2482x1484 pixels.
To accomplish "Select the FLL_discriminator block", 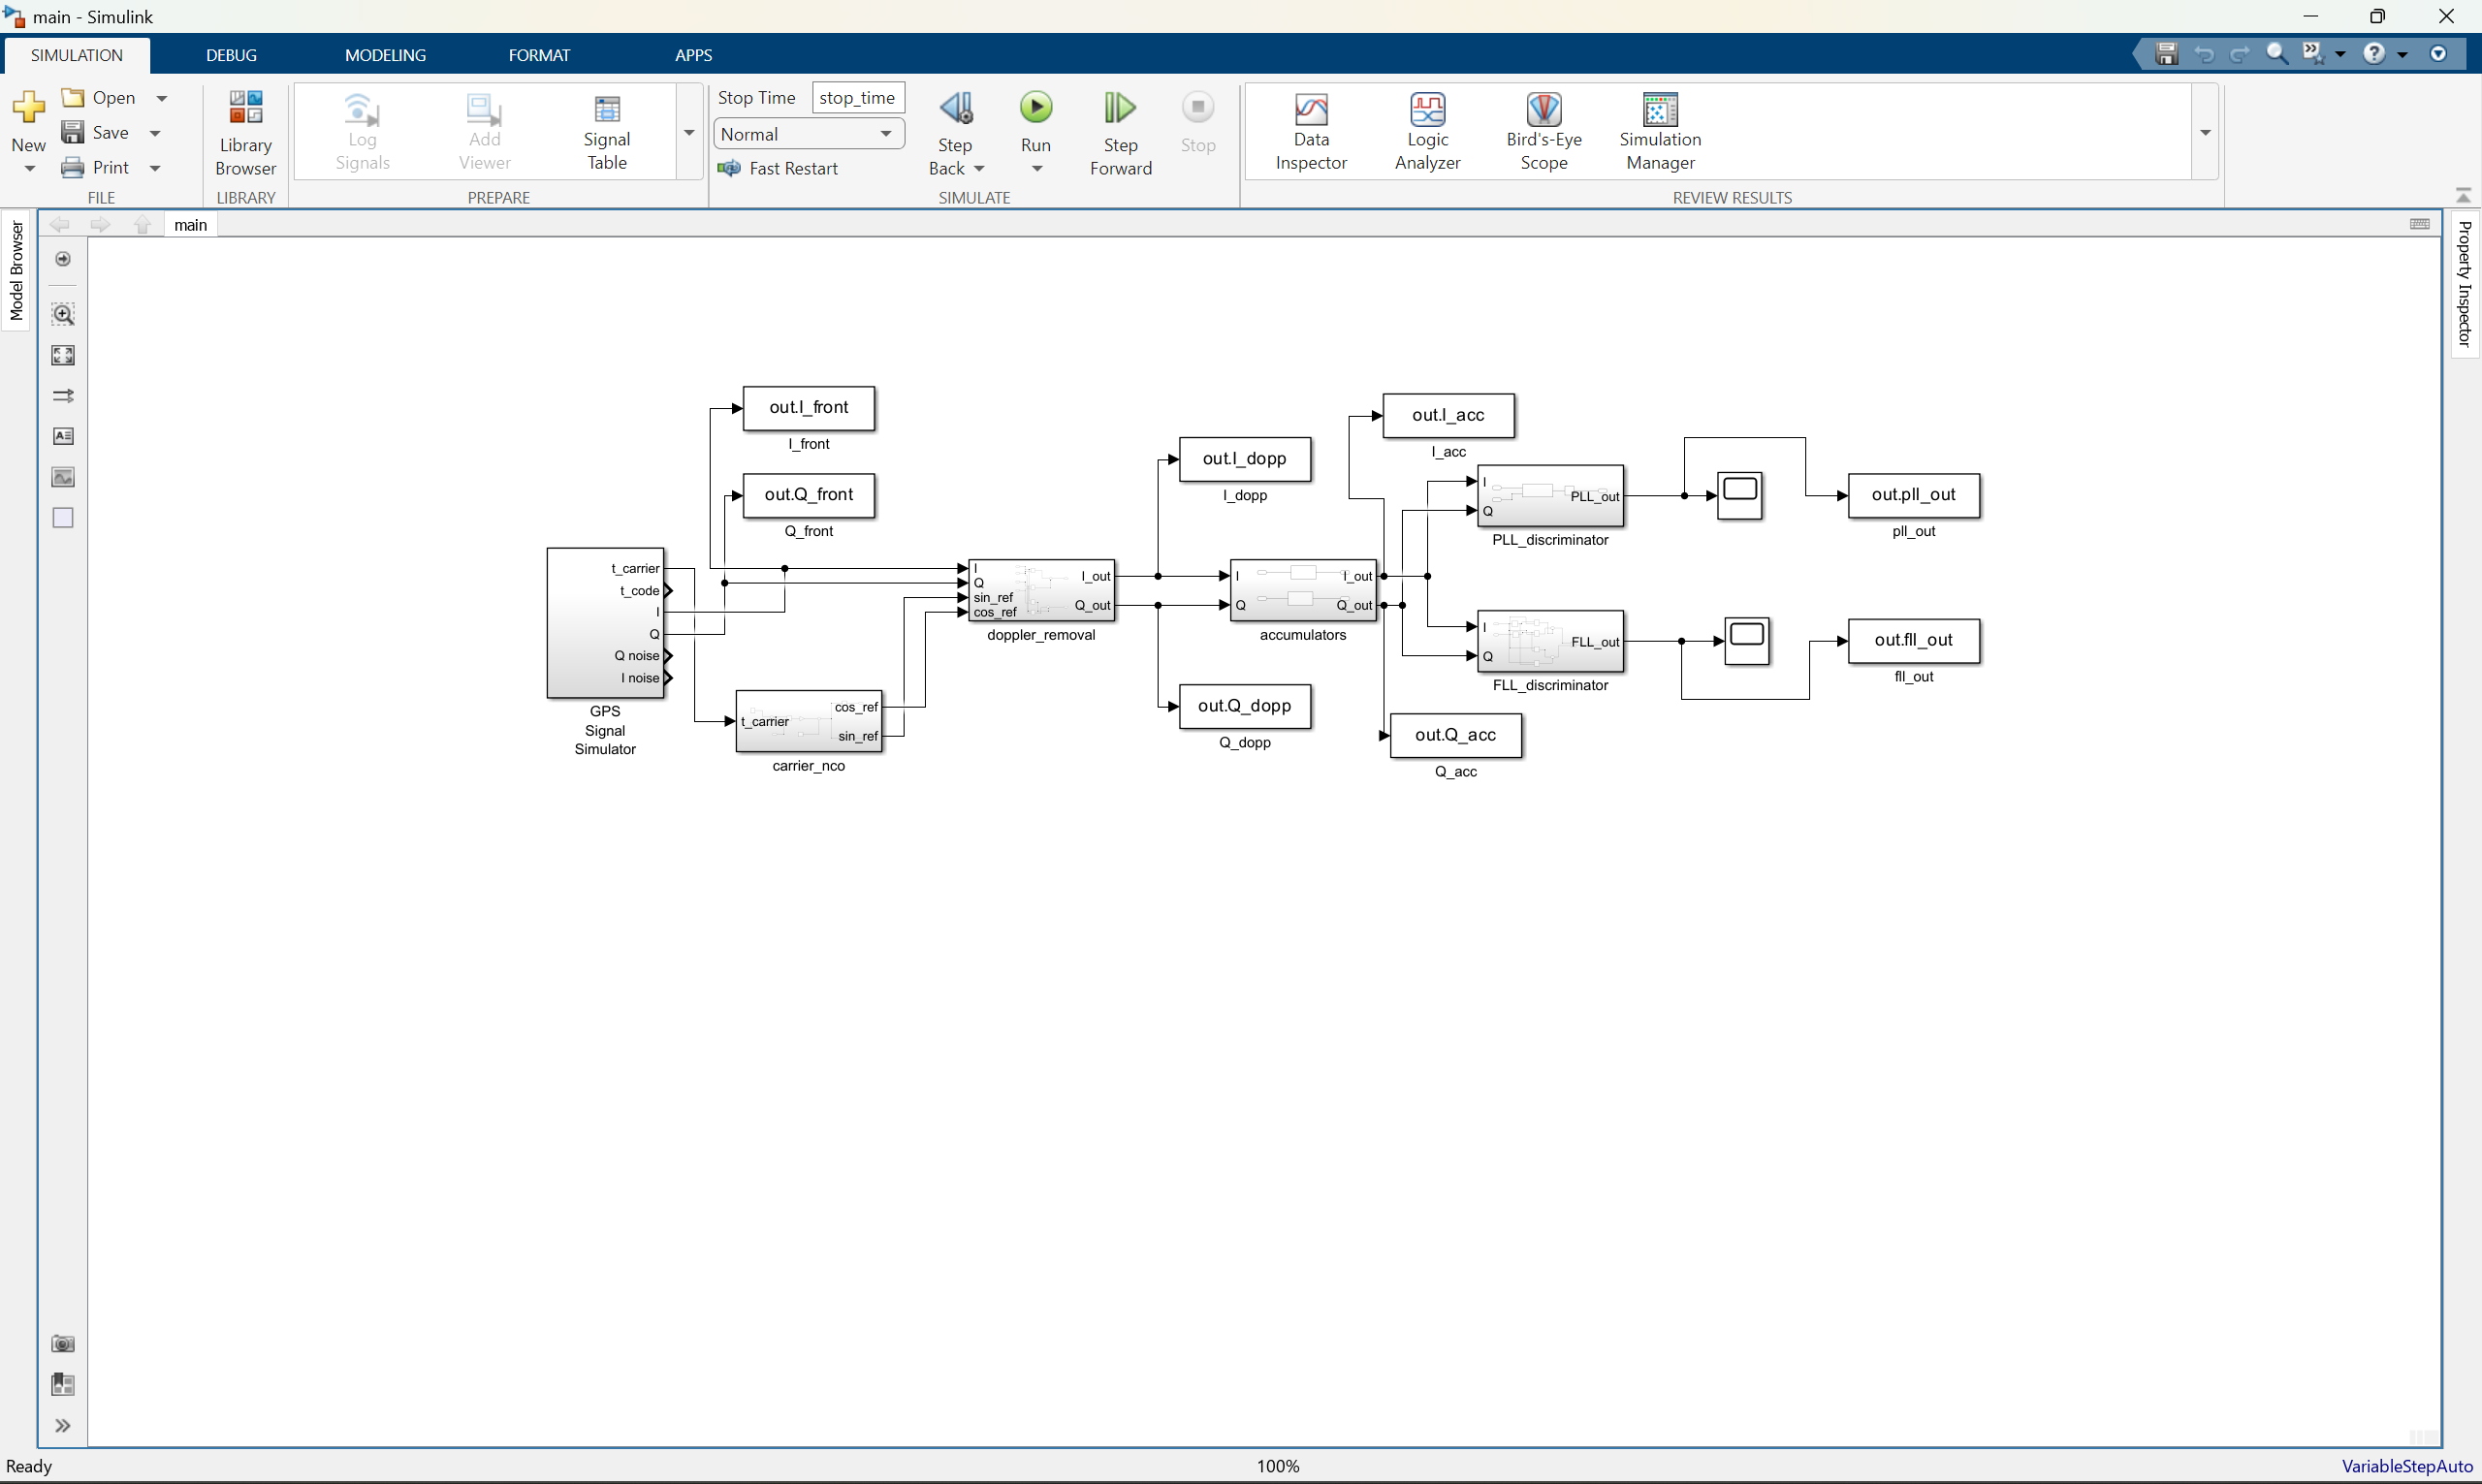I will [1550, 641].
